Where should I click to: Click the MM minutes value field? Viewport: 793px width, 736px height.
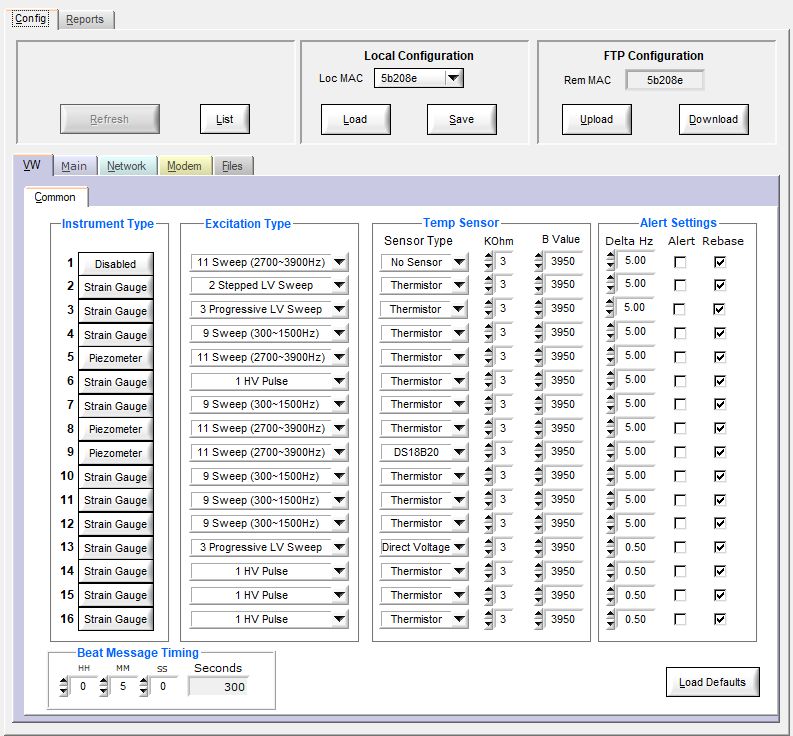[x=123, y=686]
